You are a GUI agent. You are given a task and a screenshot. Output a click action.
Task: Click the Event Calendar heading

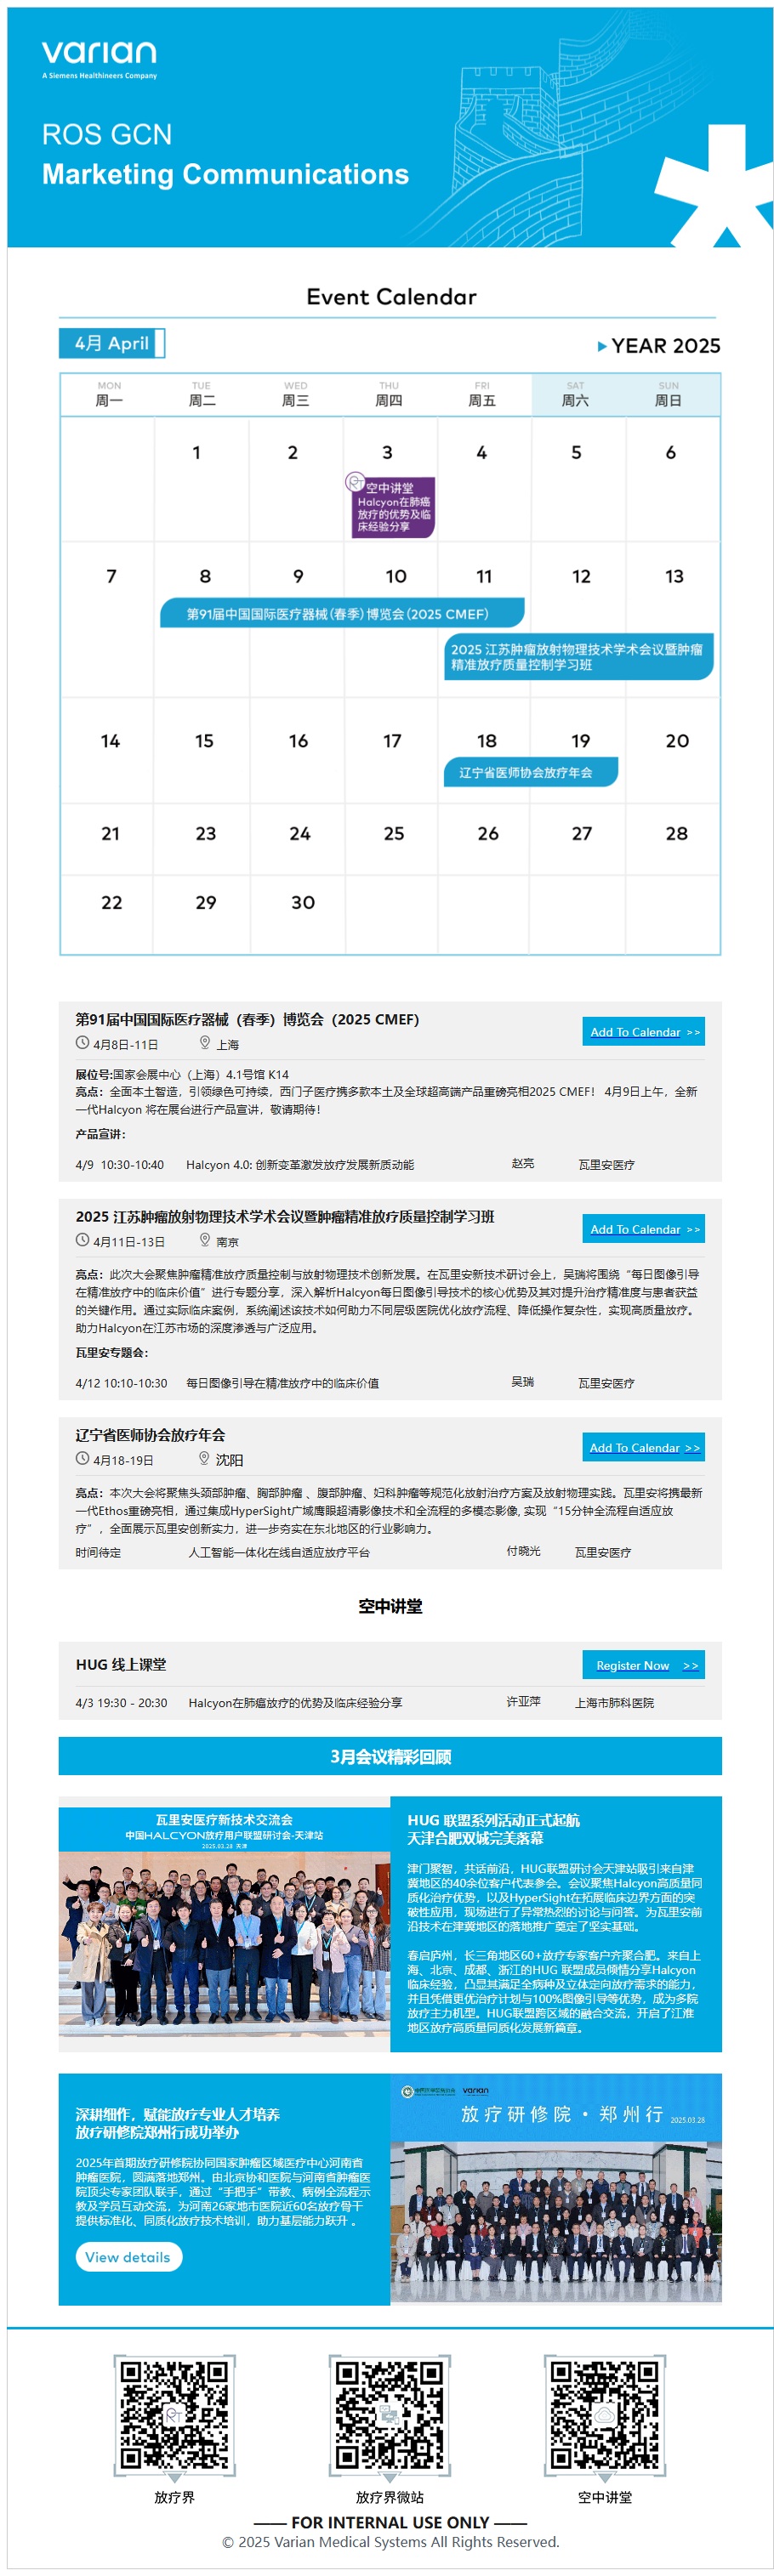click(x=391, y=297)
